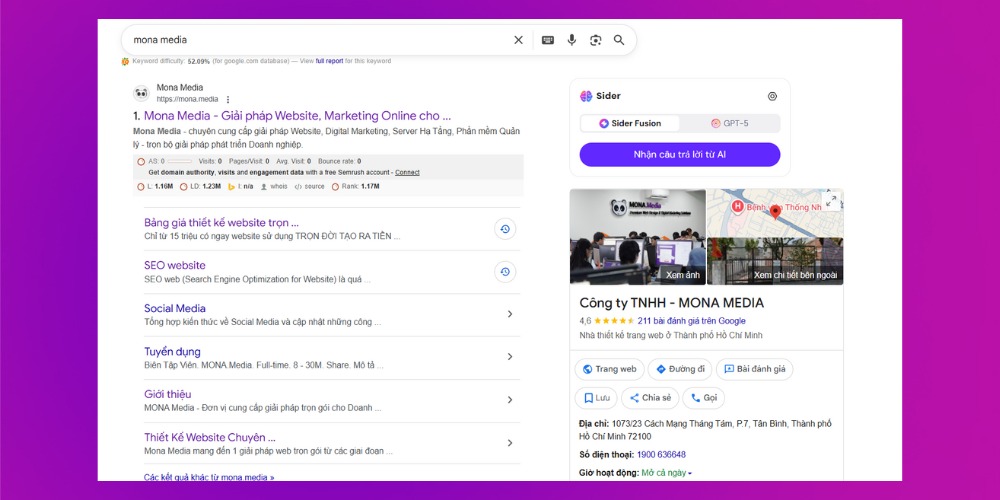Click the Giờ hoạt động label
This screenshot has height=500, width=1000.
click(609, 473)
